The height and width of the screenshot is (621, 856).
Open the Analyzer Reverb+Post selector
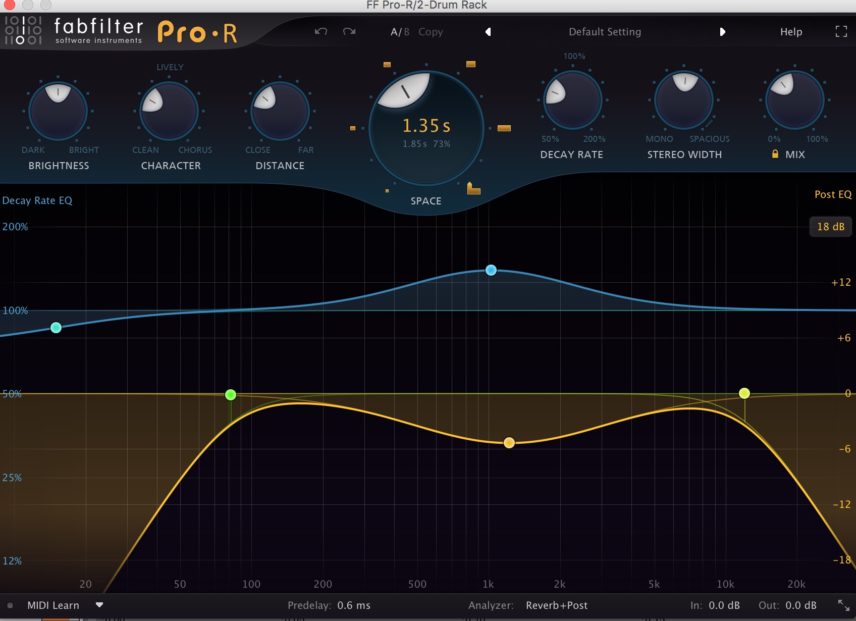(556, 605)
